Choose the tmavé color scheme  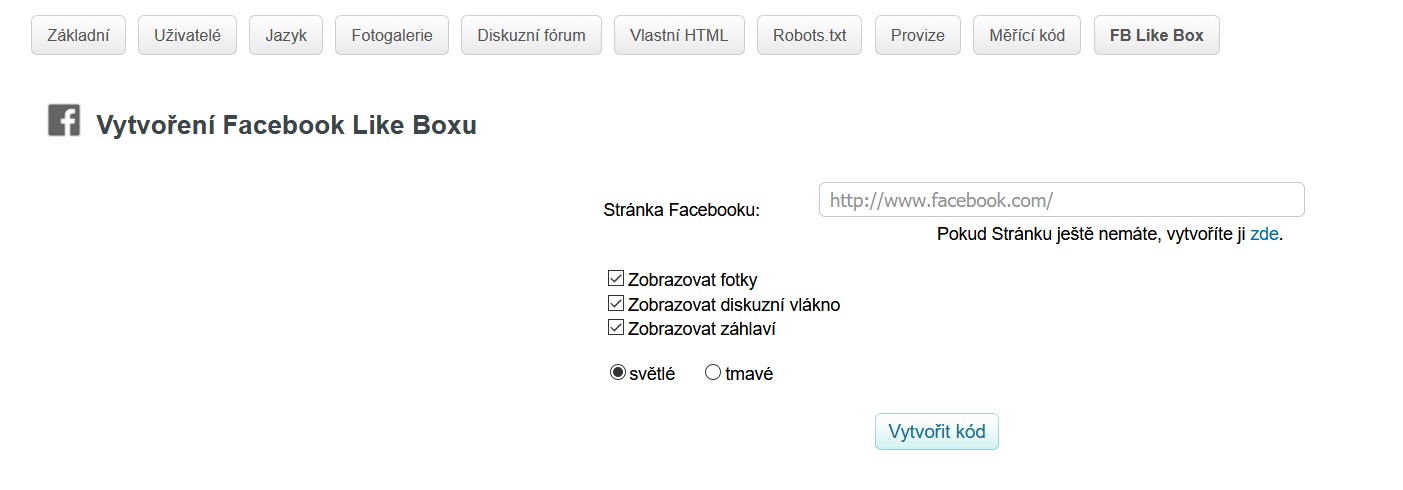pos(713,373)
